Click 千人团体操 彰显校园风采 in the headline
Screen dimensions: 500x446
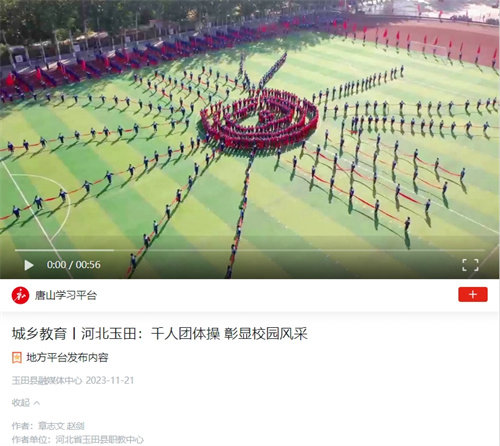tap(229, 334)
